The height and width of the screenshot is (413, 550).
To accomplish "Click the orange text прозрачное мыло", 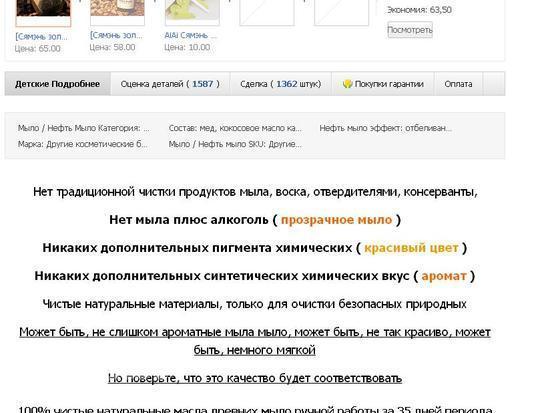I will [x=336, y=220].
